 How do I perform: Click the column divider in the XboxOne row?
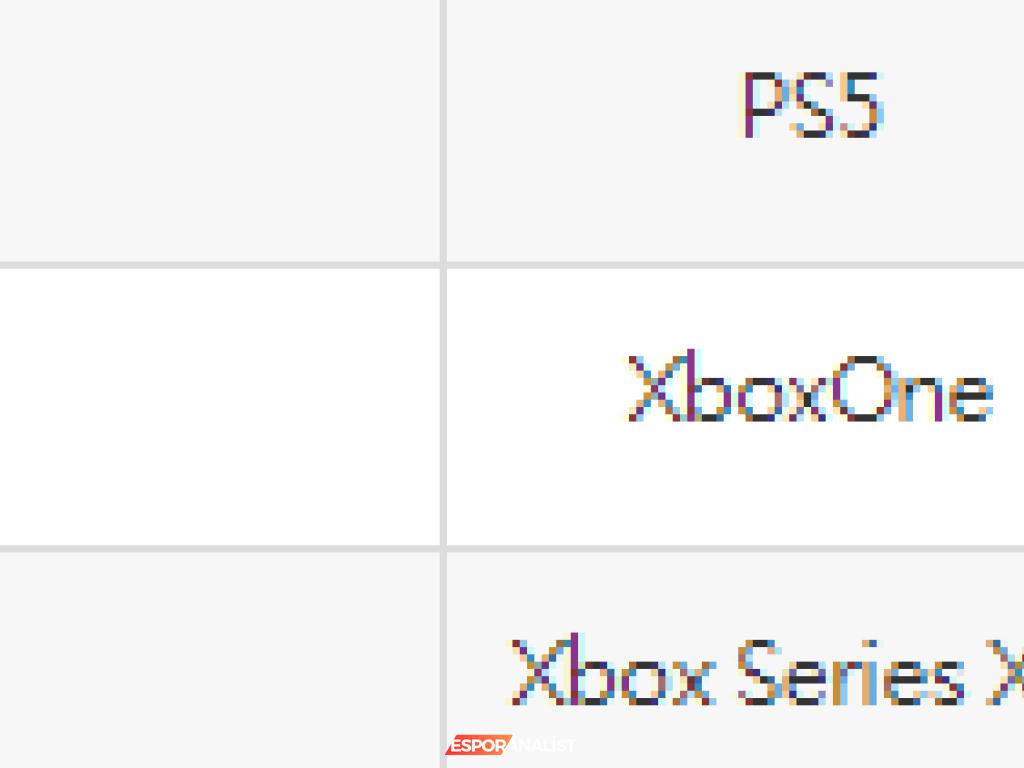[443, 407]
